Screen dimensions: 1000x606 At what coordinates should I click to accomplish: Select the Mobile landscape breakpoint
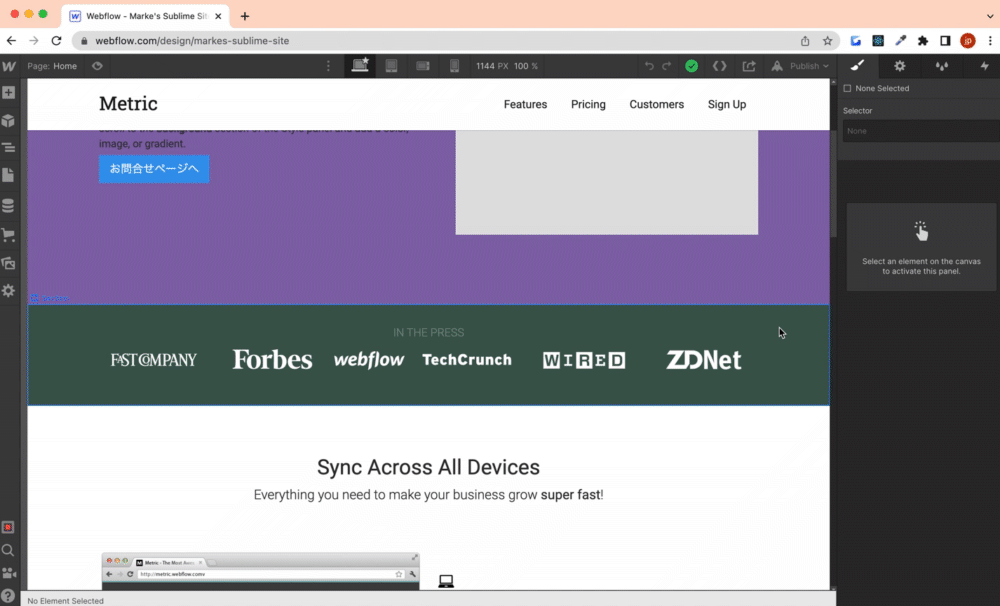click(x=423, y=66)
